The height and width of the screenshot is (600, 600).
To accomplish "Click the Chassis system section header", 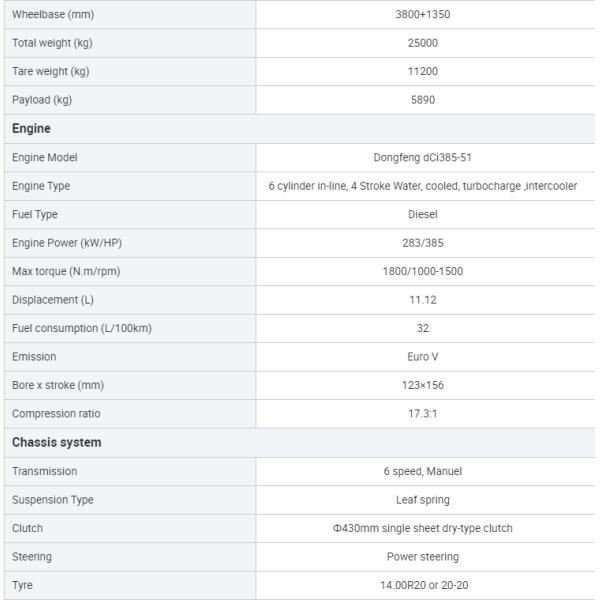I will (x=56, y=442).
